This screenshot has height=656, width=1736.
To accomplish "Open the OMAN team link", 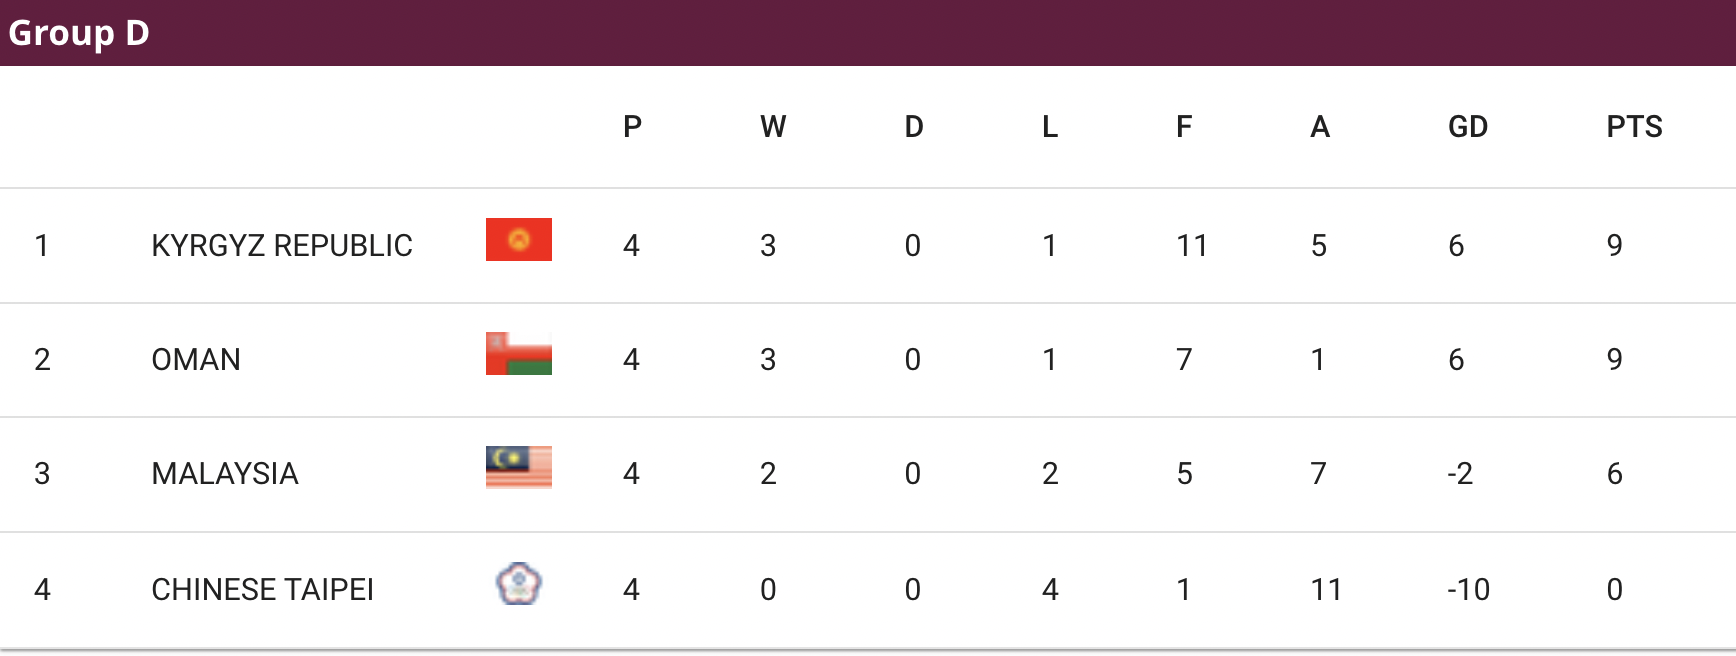I will click(x=196, y=359).
